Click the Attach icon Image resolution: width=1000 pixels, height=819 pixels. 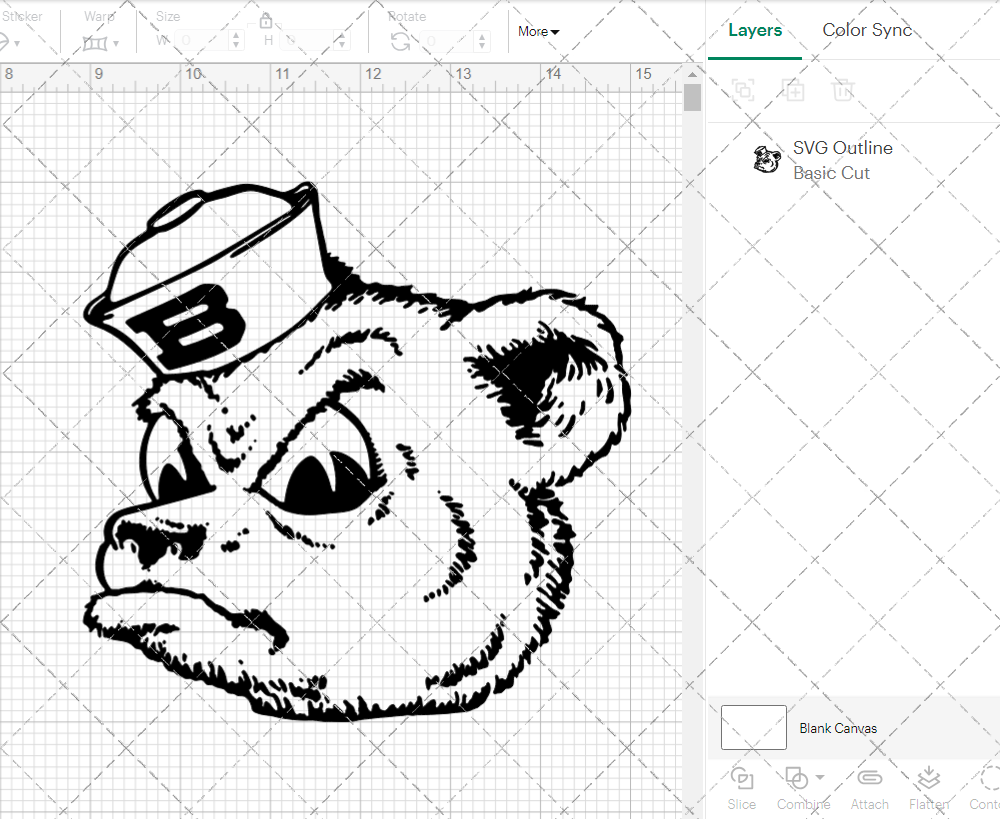click(x=869, y=788)
